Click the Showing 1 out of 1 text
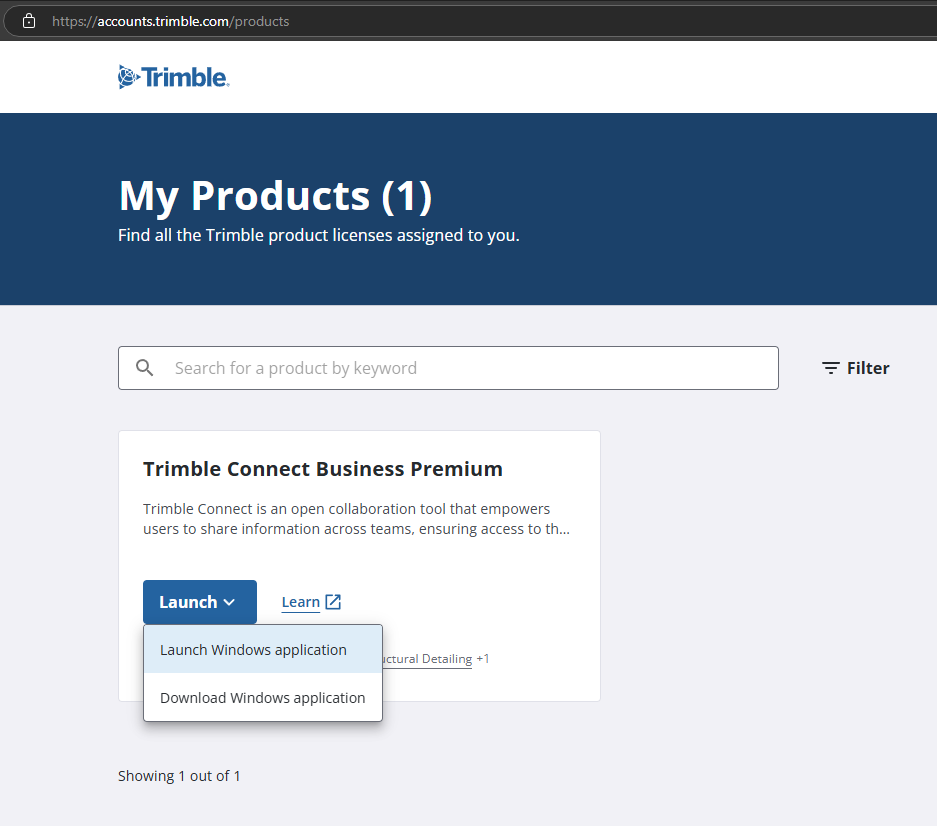Image resolution: width=937 pixels, height=826 pixels. [x=179, y=776]
